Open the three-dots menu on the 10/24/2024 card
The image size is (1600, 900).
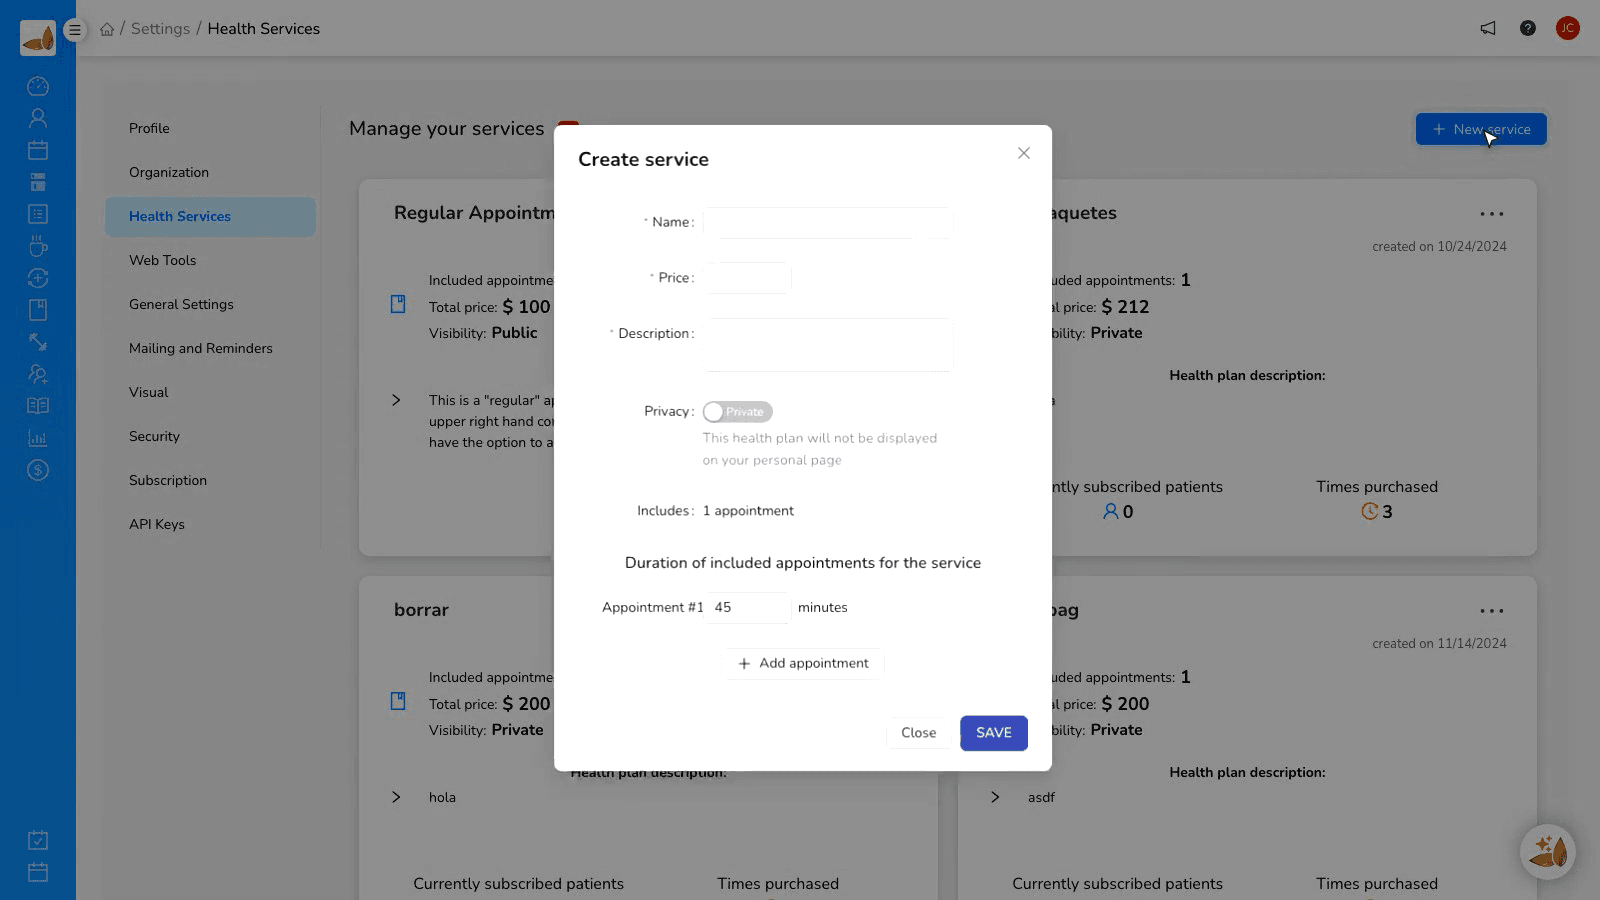pos(1492,214)
